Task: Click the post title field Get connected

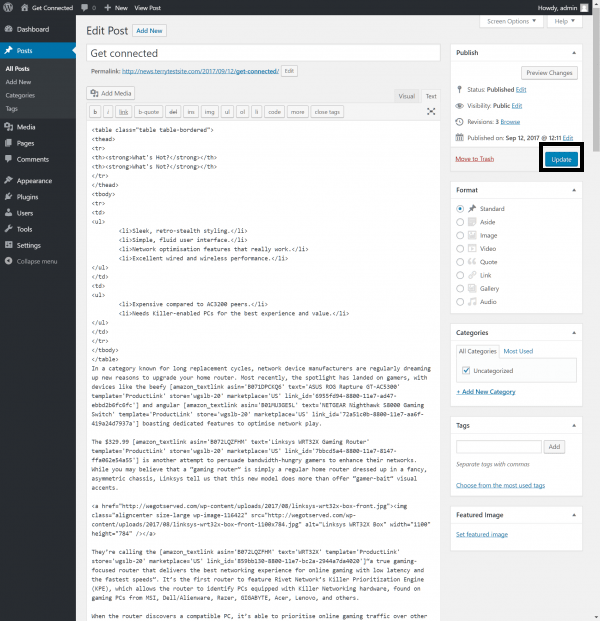Action: point(263,53)
